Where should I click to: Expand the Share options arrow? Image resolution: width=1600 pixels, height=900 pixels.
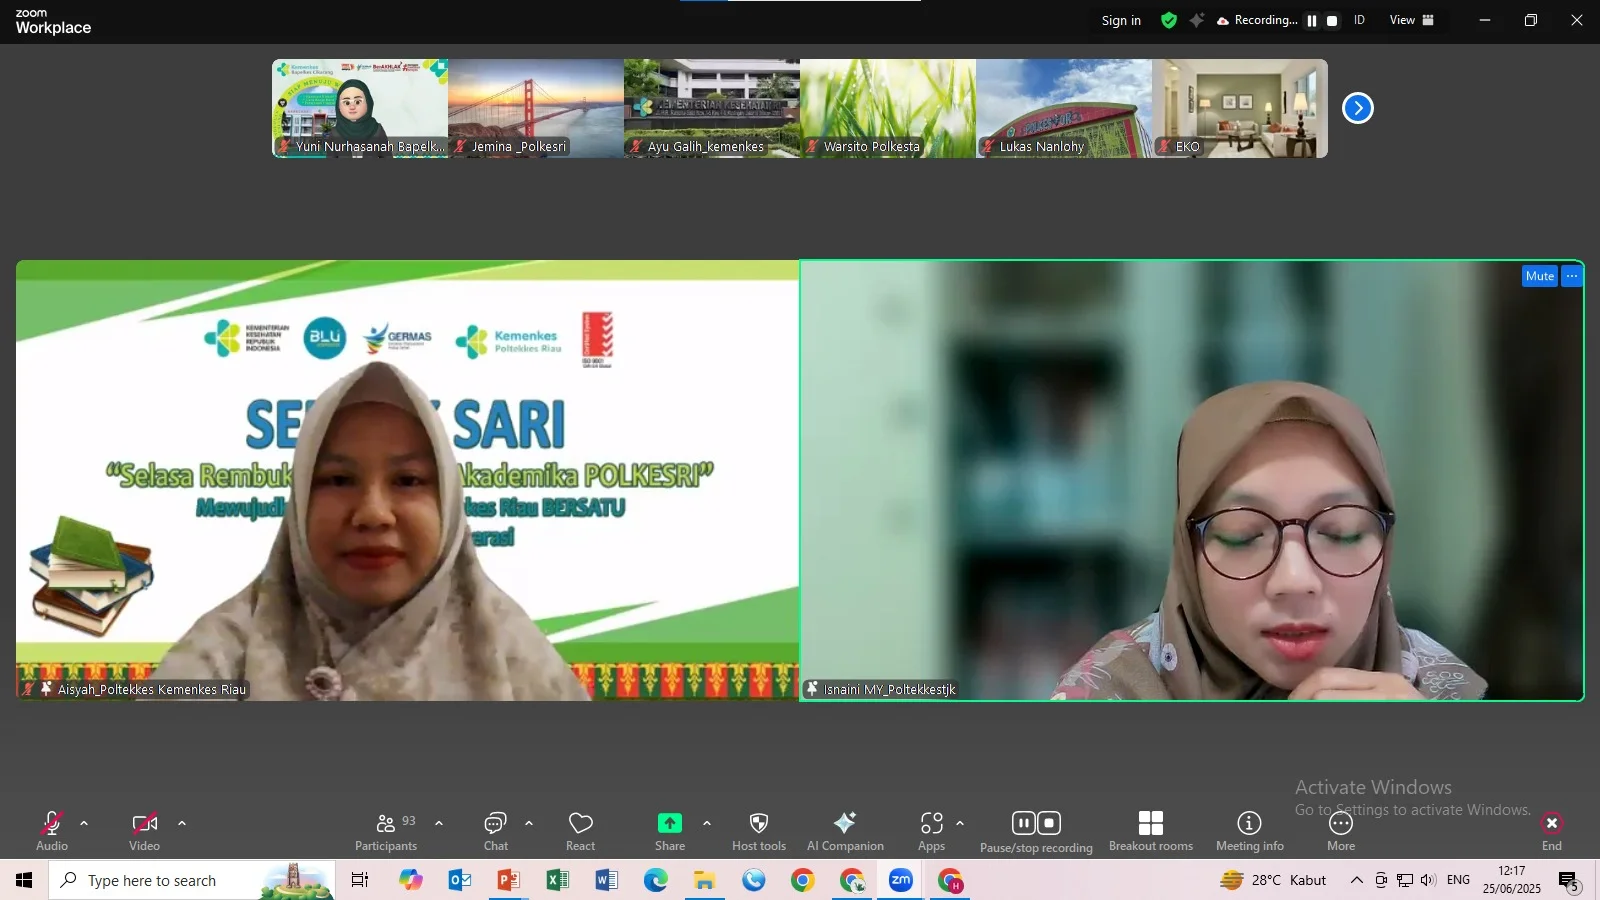(x=707, y=823)
